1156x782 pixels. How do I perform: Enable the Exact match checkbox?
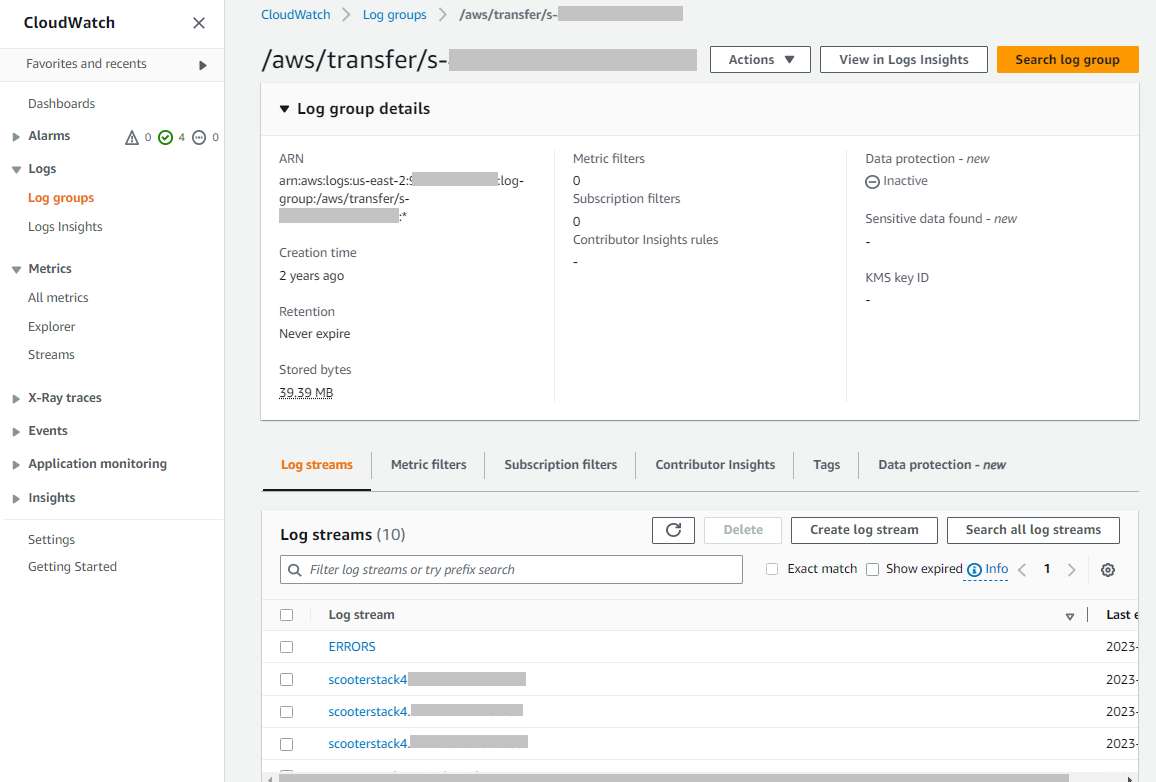pos(772,569)
